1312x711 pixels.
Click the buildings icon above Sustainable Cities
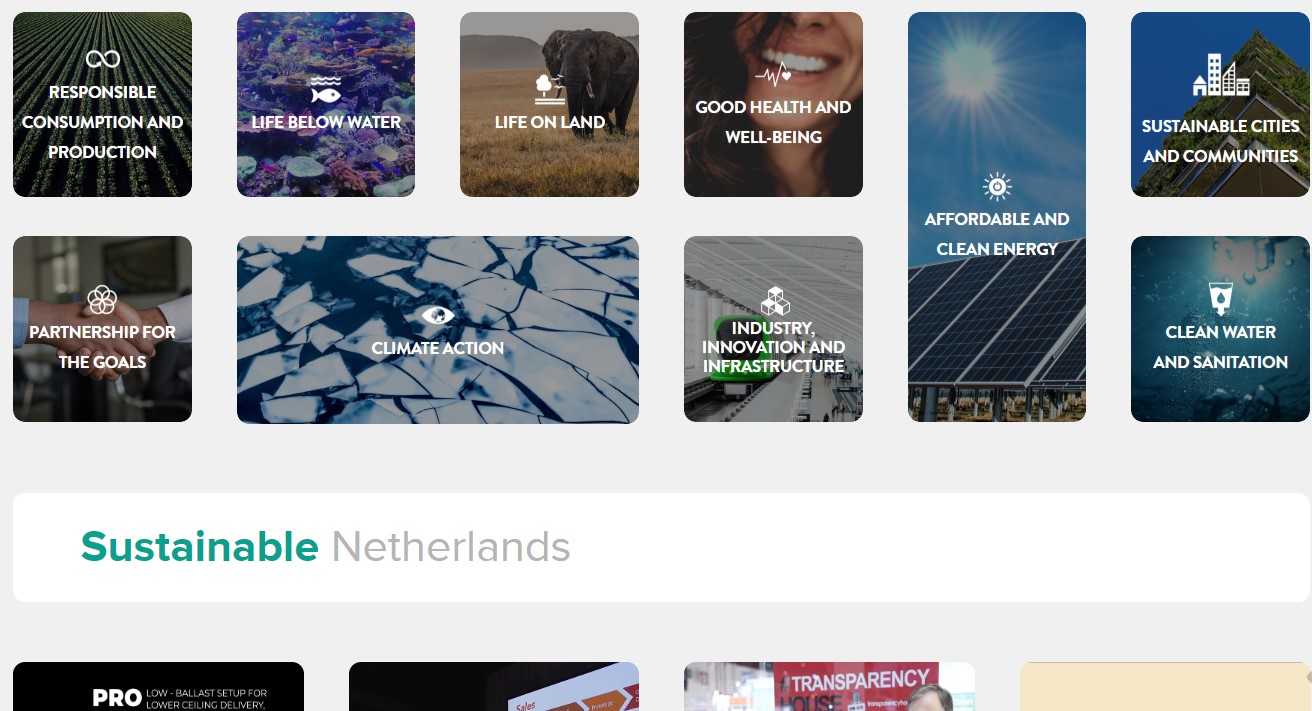[x=1221, y=76]
